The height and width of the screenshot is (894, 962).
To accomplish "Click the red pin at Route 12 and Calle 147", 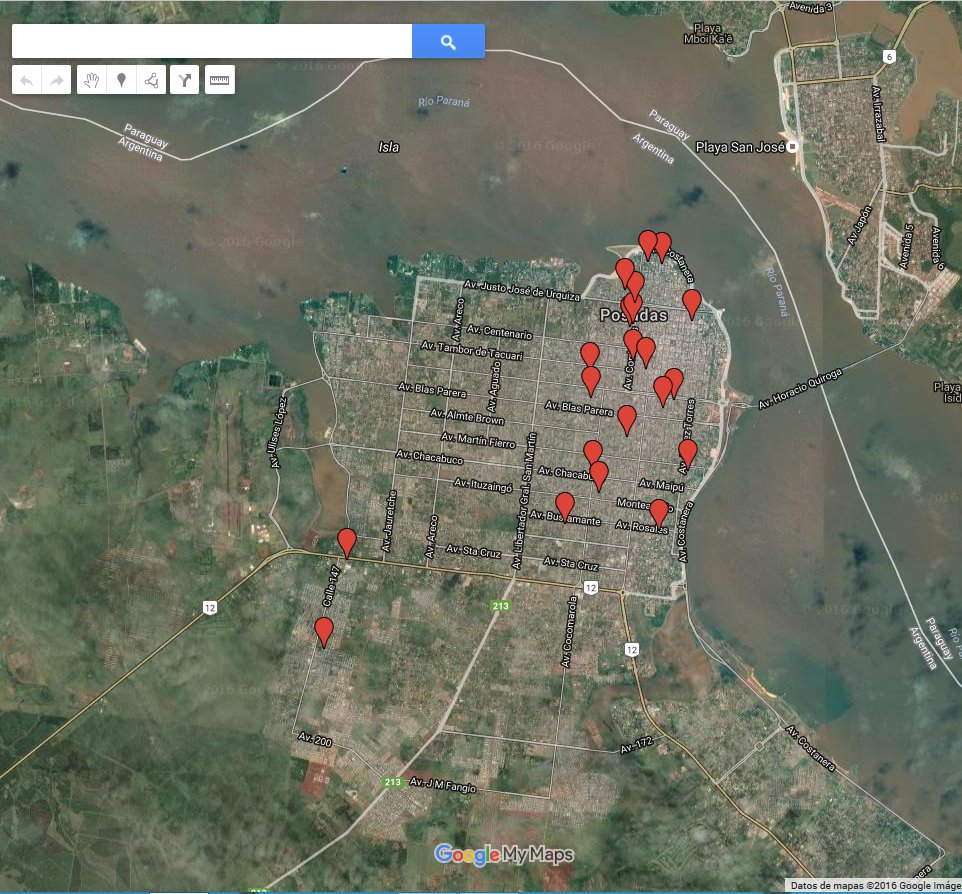I will (347, 542).
